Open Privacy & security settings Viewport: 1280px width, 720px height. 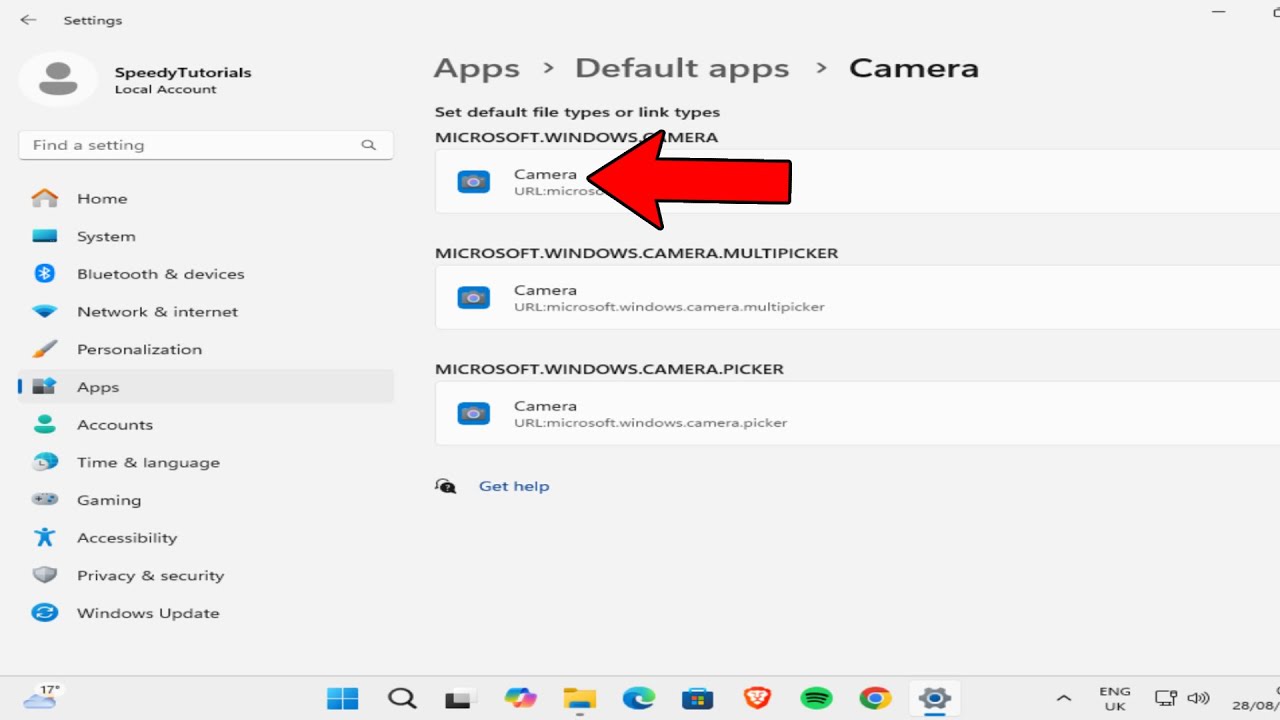(206, 576)
